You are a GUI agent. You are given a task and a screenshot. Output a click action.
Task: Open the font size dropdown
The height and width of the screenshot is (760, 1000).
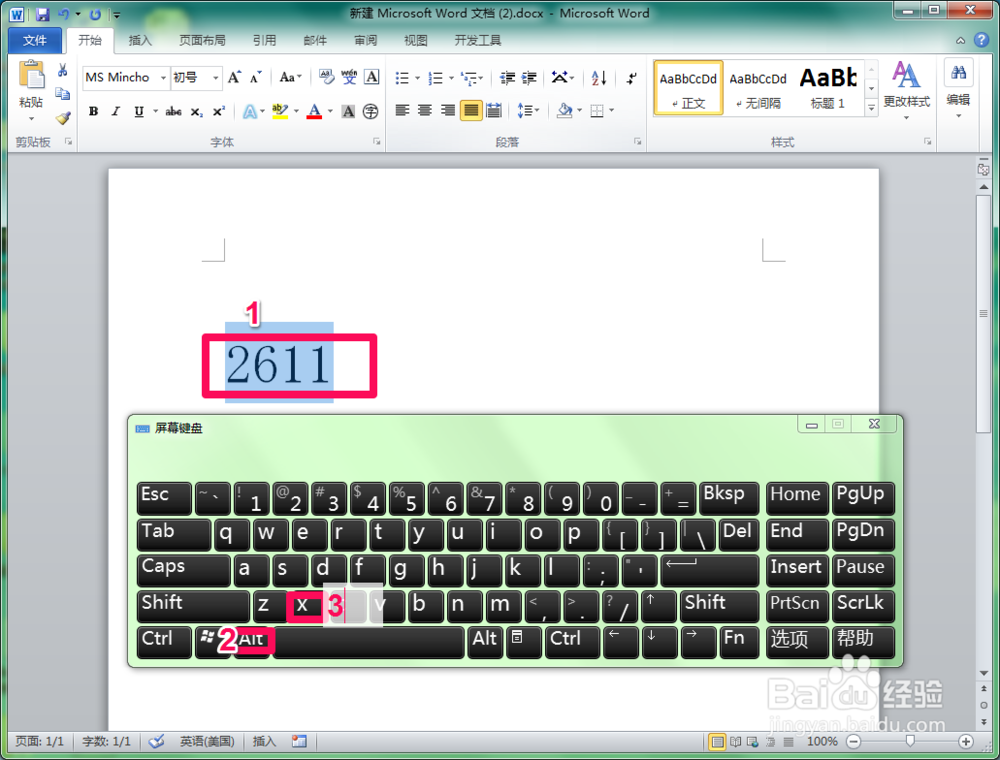[x=216, y=78]
